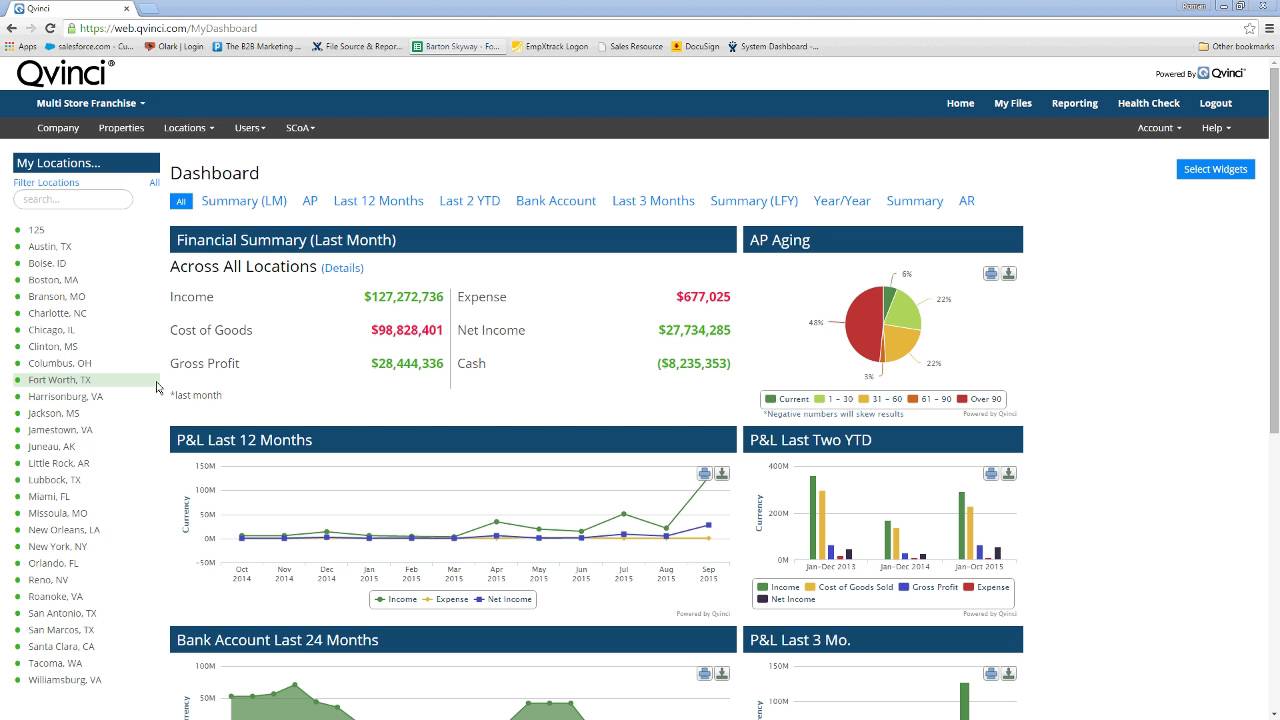Viewport: 1280px width, 720px height.
Task: Download the Bank Account Last 24 Months chart
Action: point(722,673)
